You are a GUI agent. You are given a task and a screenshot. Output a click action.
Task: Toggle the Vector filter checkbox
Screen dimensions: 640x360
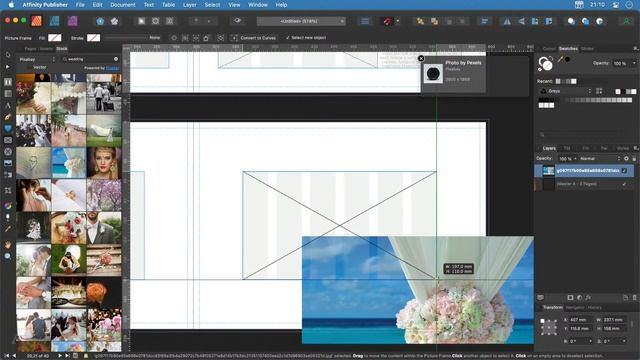[29, 67]
